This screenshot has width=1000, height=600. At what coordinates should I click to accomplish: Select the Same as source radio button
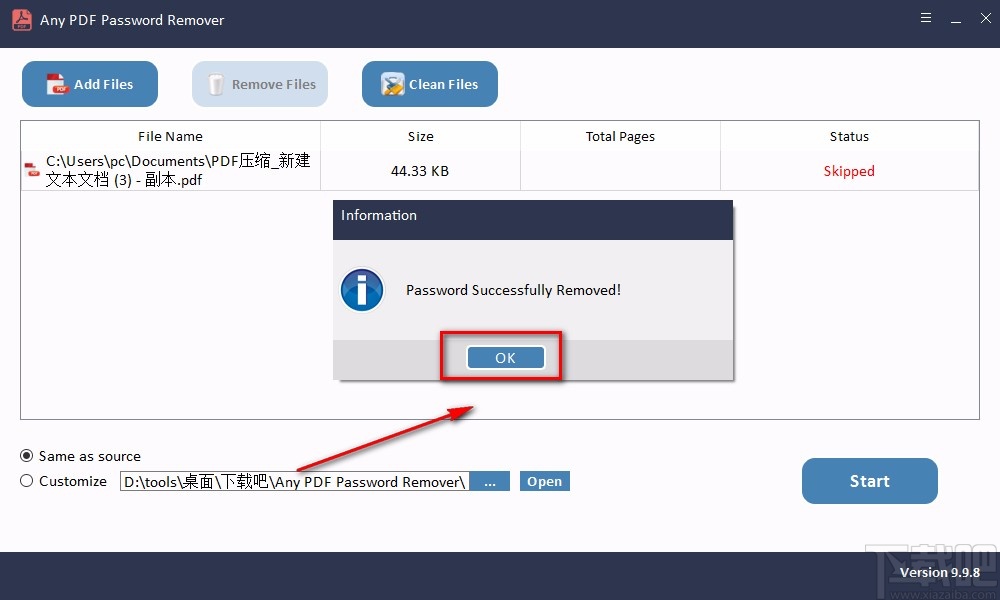[26, 456]
